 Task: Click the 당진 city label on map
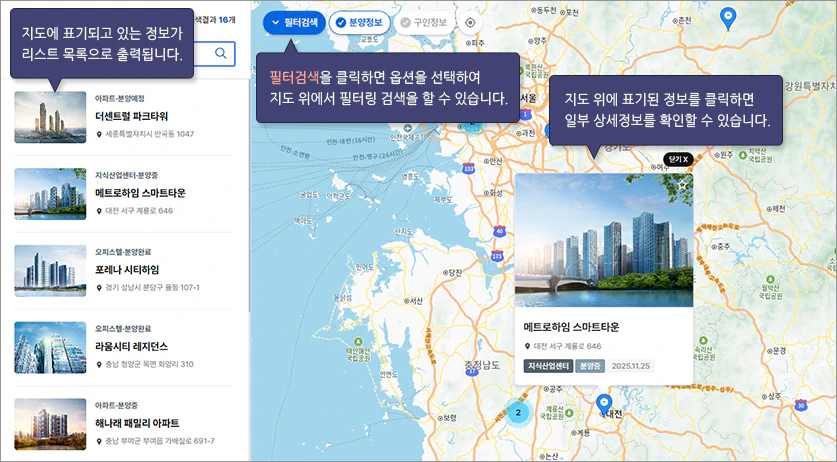(453, 273)
